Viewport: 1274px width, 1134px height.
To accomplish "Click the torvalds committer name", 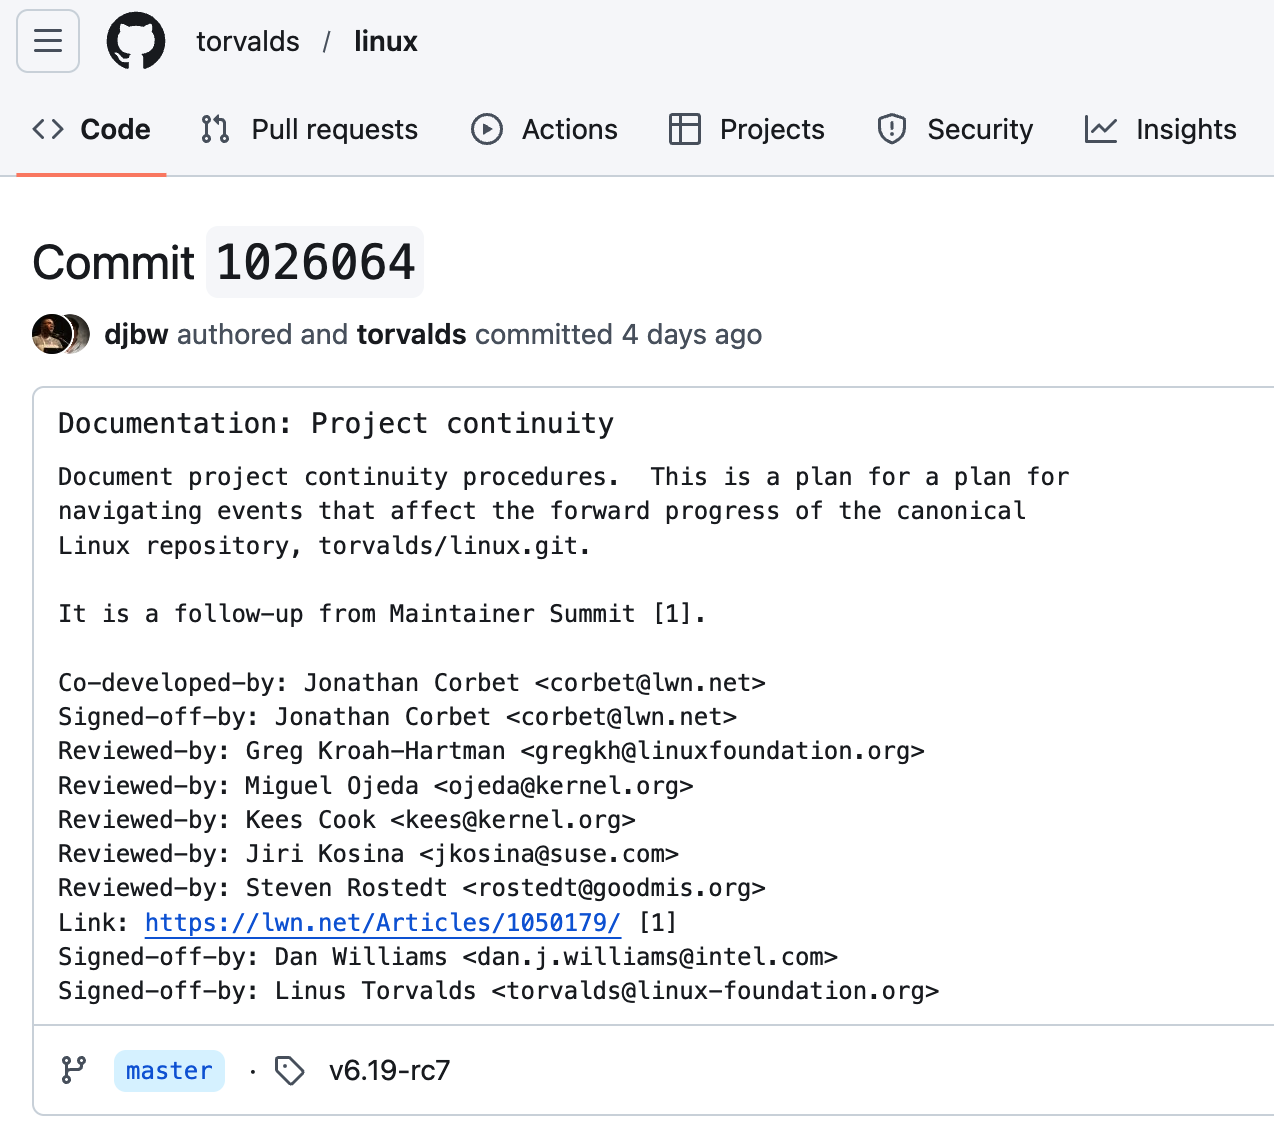I will [x=411, y=334].
